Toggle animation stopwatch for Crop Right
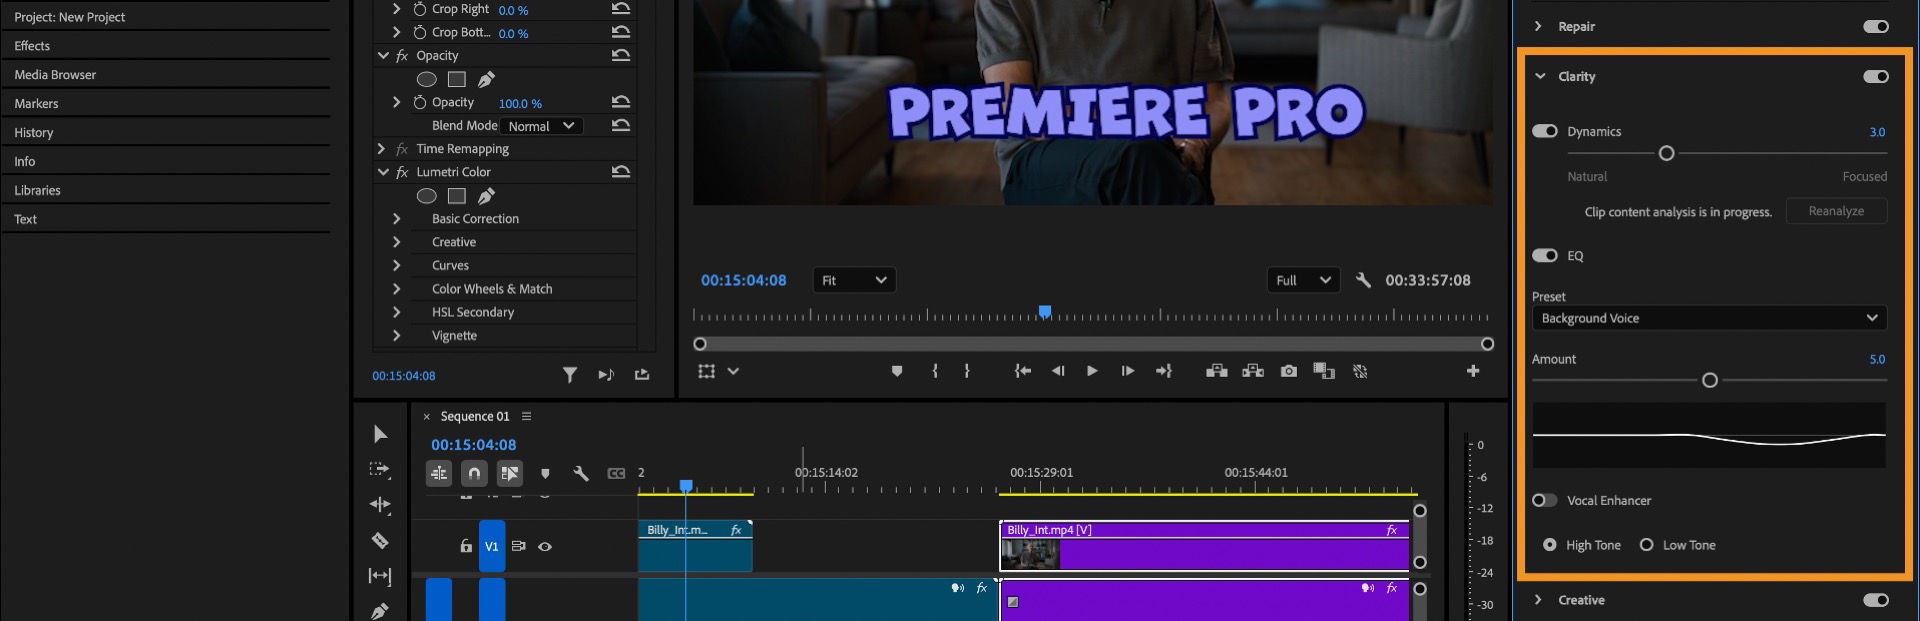 point(420,9)
